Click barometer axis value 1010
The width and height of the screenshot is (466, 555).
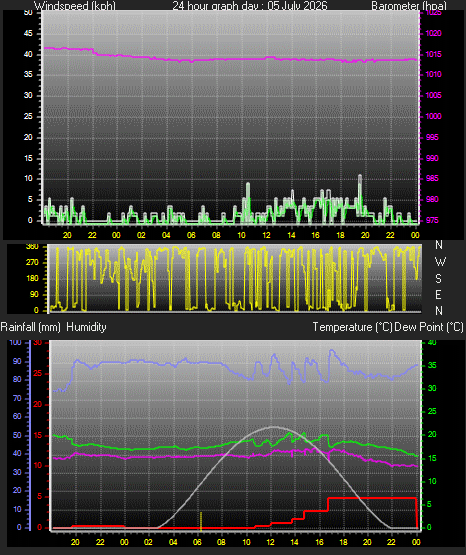click(433, 74)
